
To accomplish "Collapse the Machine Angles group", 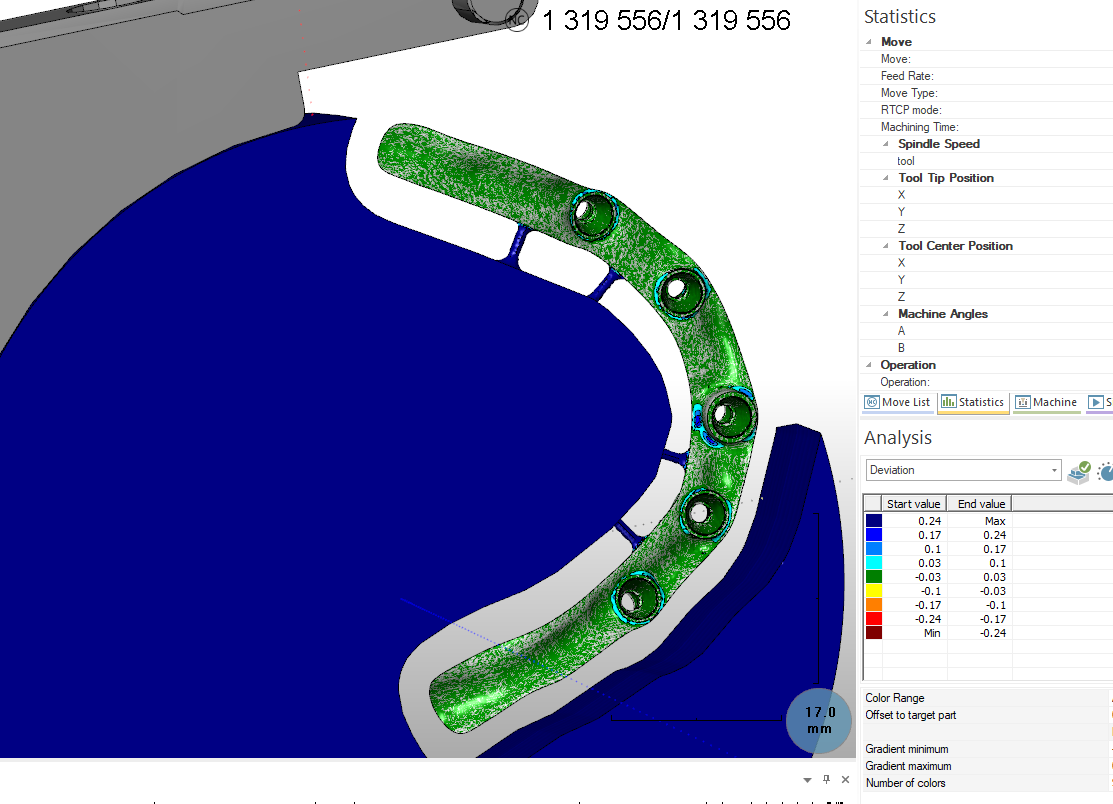I will tap(885, 314).
